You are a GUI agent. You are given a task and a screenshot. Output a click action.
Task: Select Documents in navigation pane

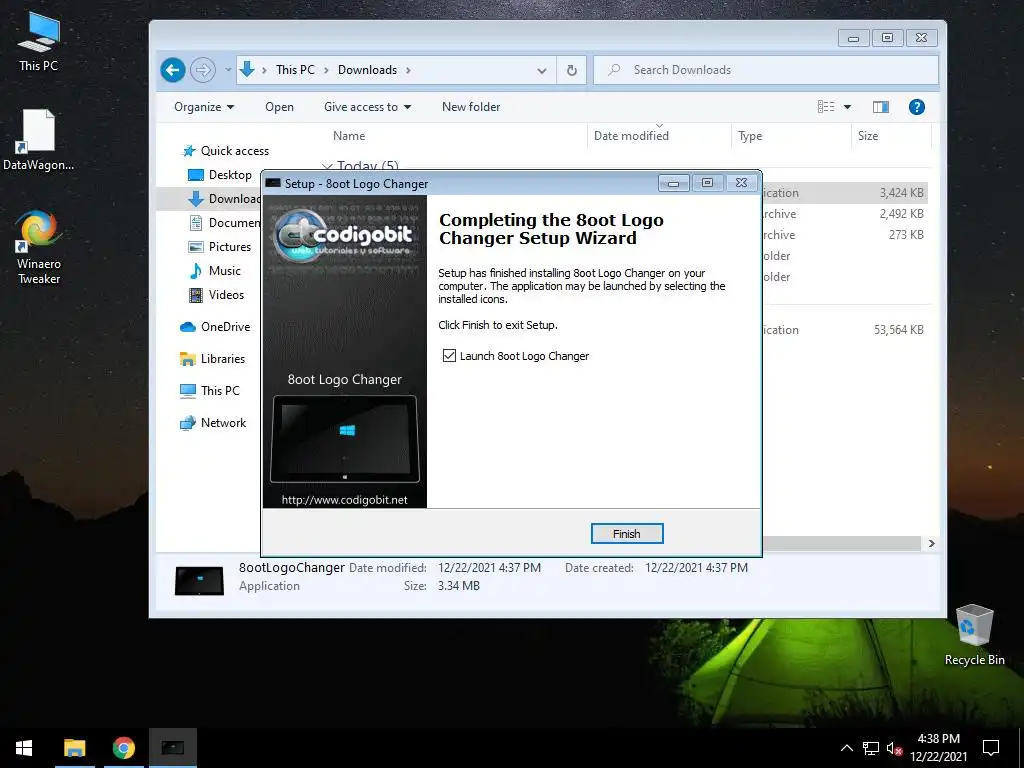pos(224,223)
